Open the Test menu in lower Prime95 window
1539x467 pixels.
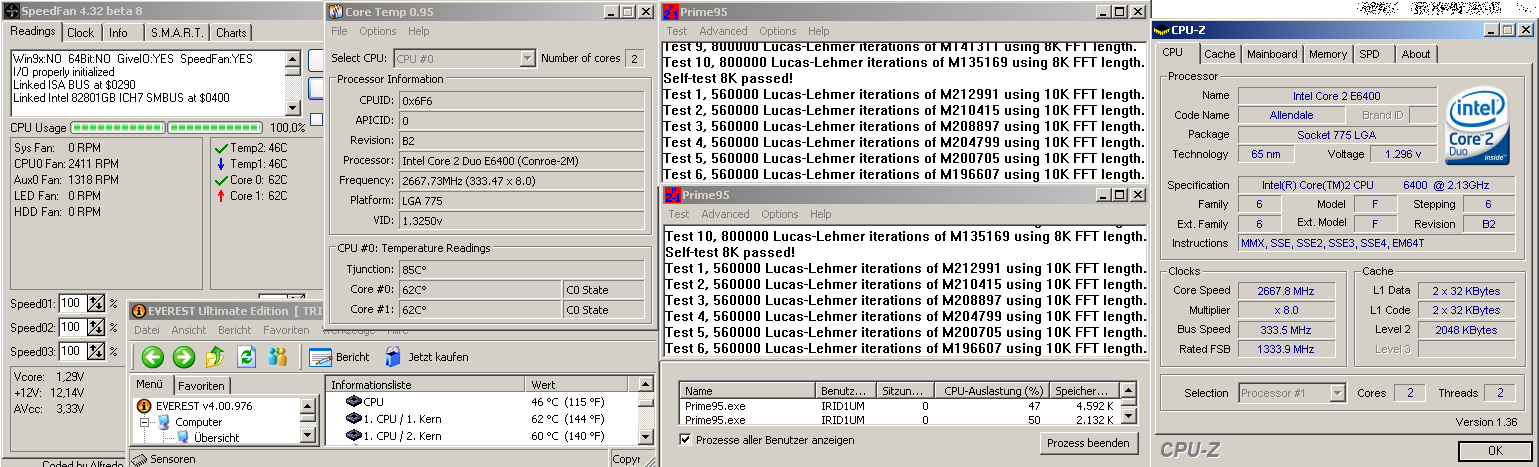click(678, 214)
